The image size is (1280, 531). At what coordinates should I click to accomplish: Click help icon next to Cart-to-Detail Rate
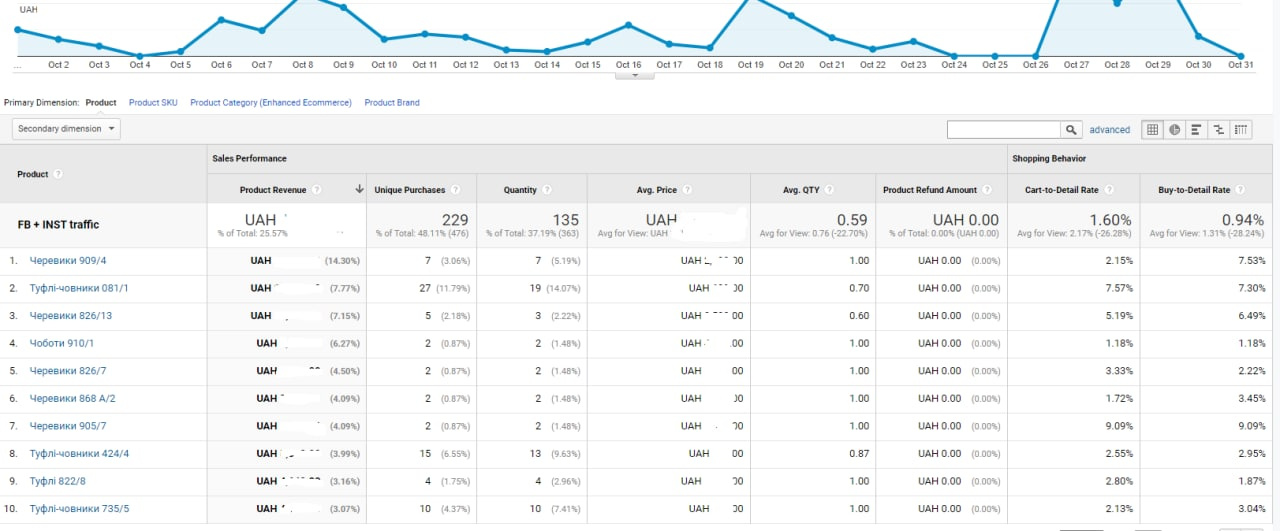pyautogui.click(x=1109, y=190)
